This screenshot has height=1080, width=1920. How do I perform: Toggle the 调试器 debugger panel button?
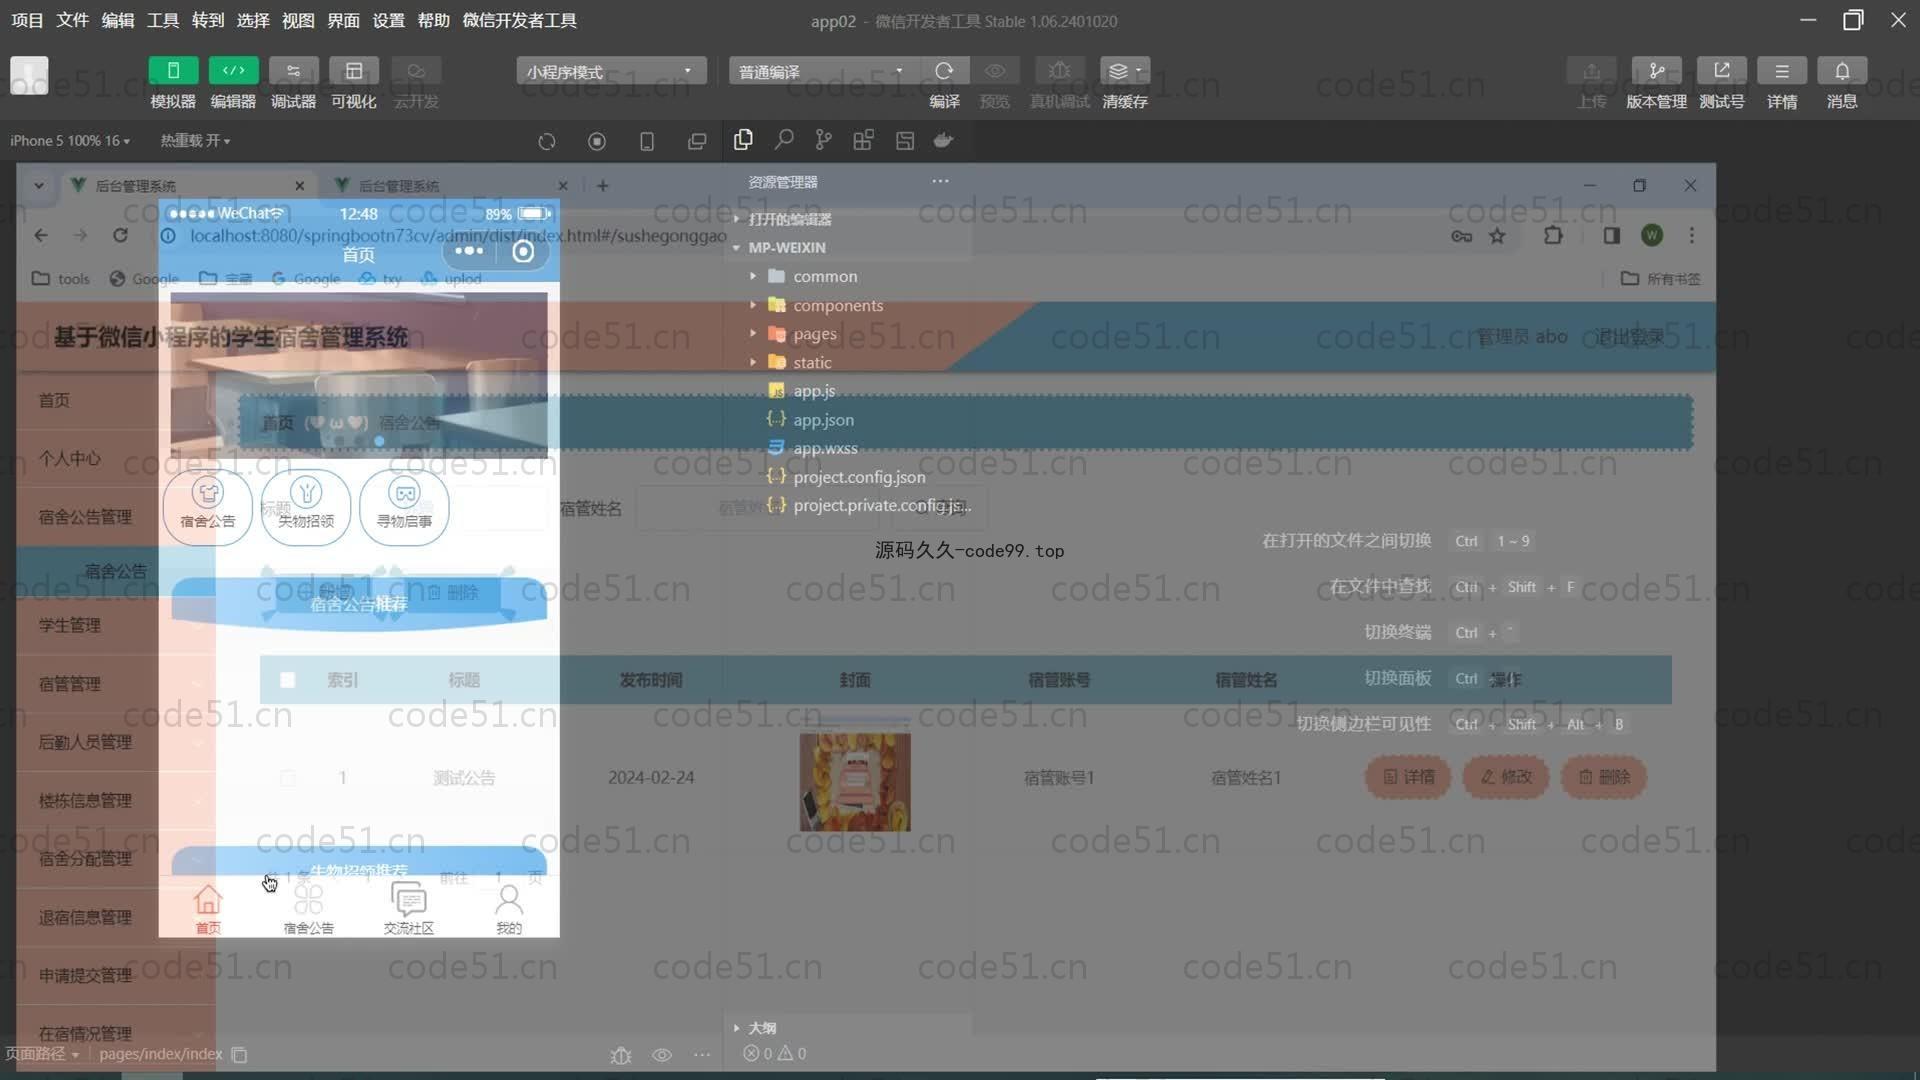click(293, 71)
